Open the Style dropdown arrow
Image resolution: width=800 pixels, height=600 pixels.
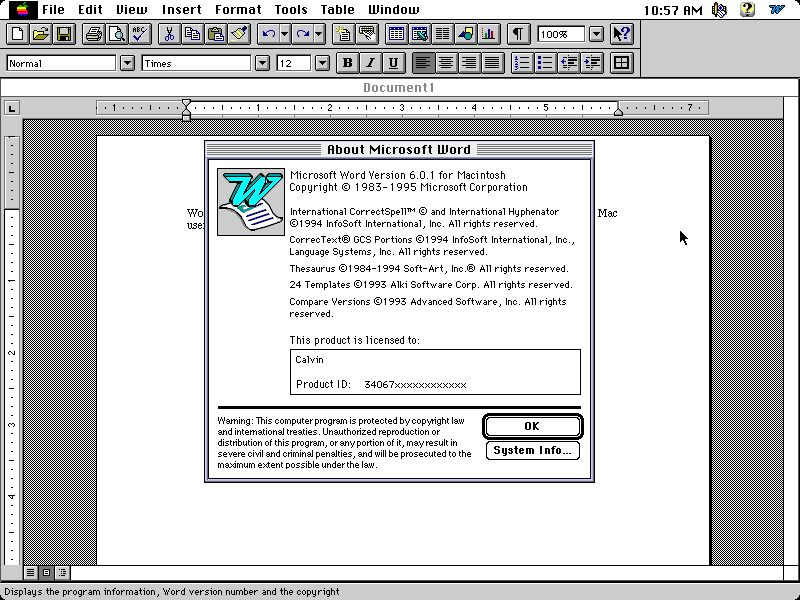[x=128, y=63]
